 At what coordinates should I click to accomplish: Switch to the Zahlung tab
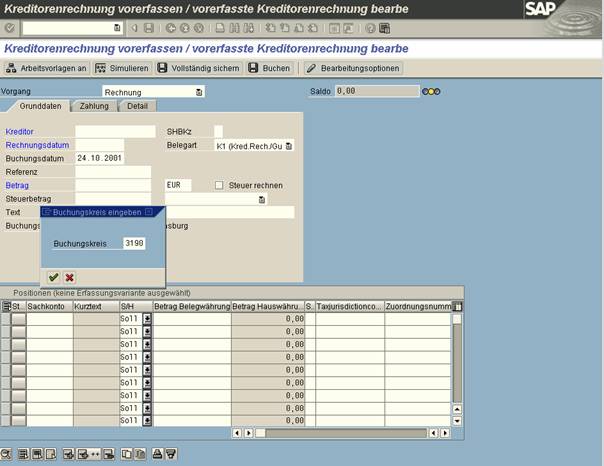pyautogui.click(x=94, y=106)
